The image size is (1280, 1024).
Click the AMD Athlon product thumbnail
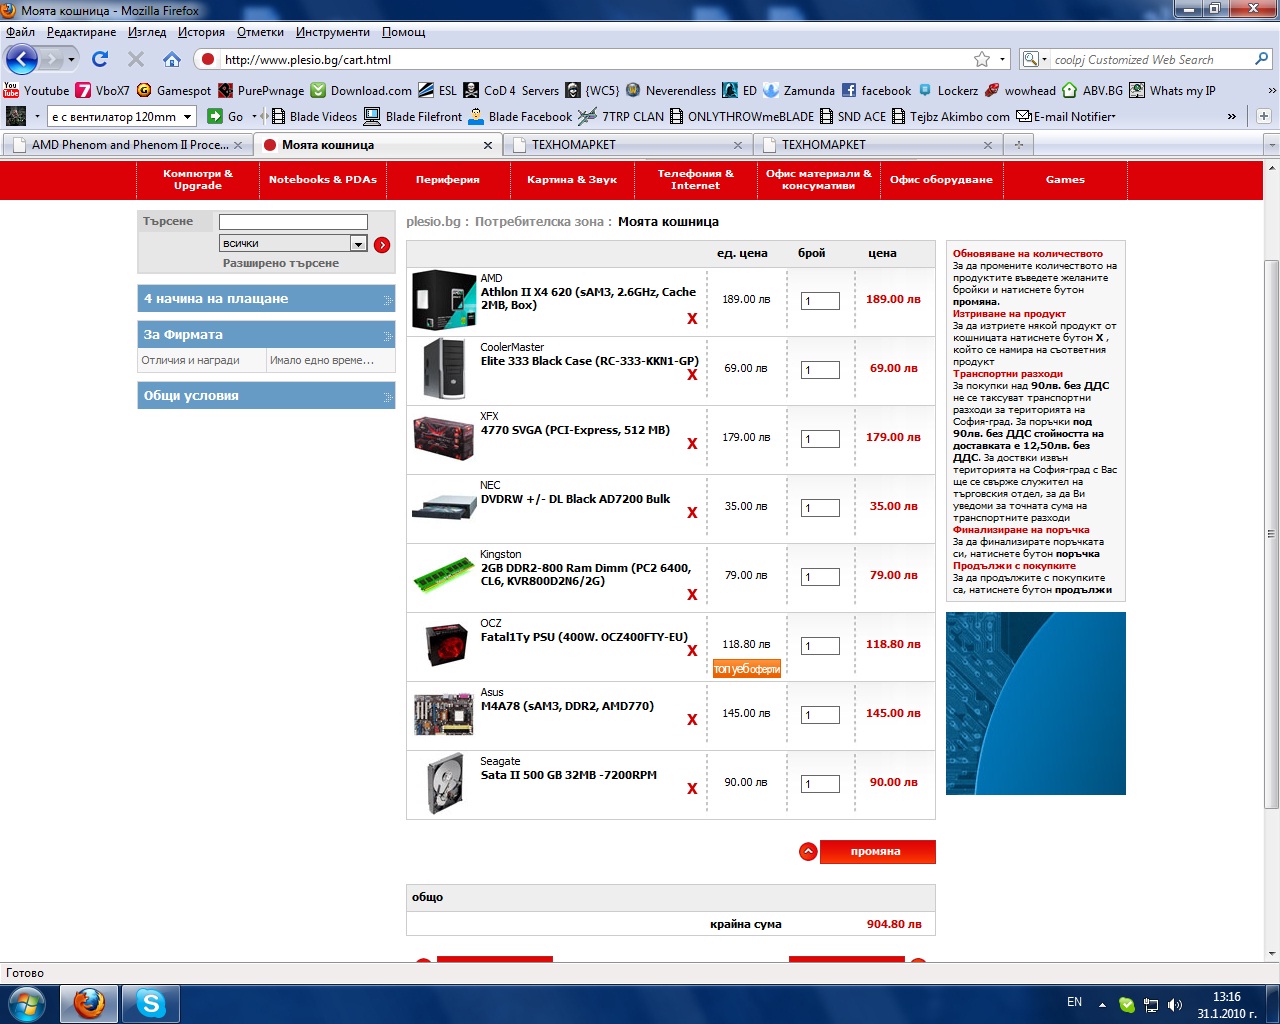point(443,300)
